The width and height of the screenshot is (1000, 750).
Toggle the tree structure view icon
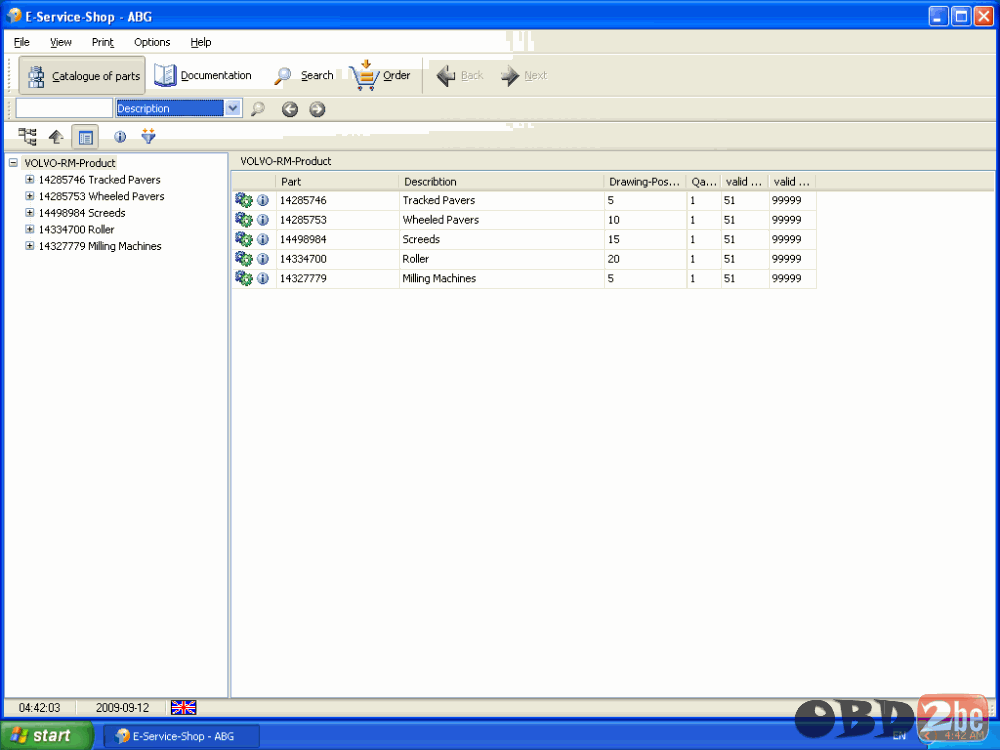coord(27,136)
